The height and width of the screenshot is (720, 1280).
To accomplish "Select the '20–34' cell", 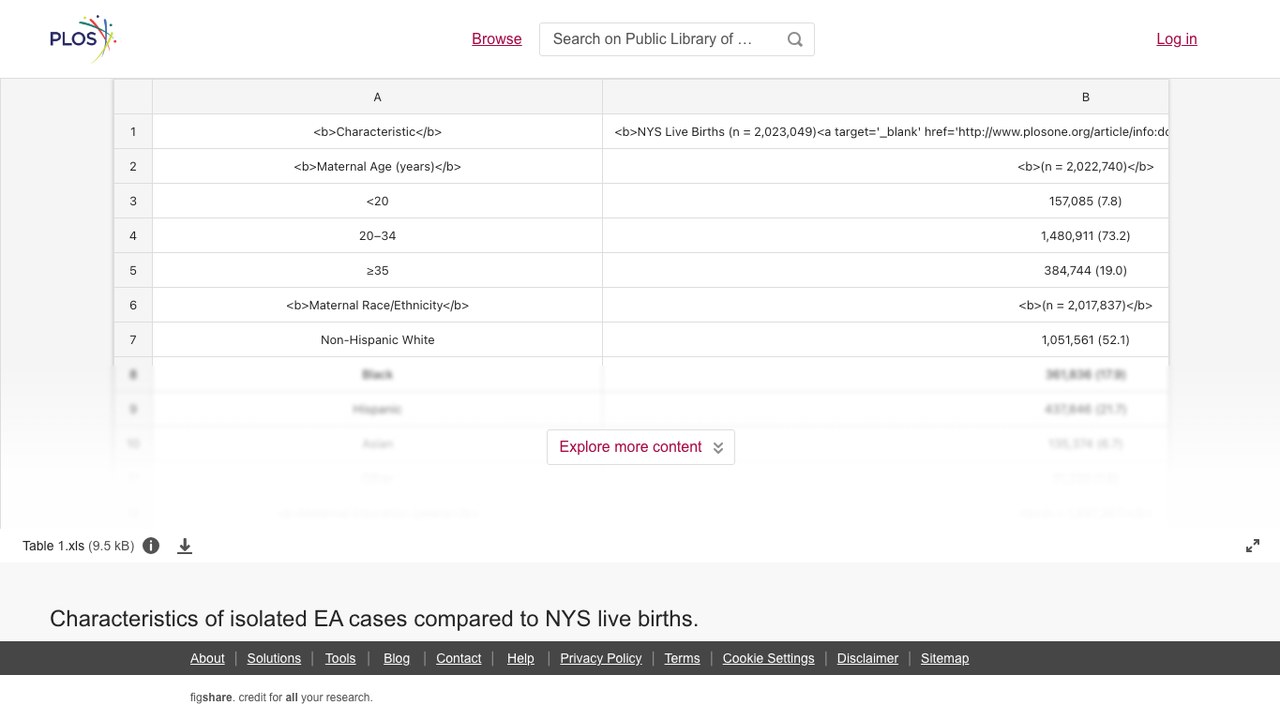I will (377, 236).
